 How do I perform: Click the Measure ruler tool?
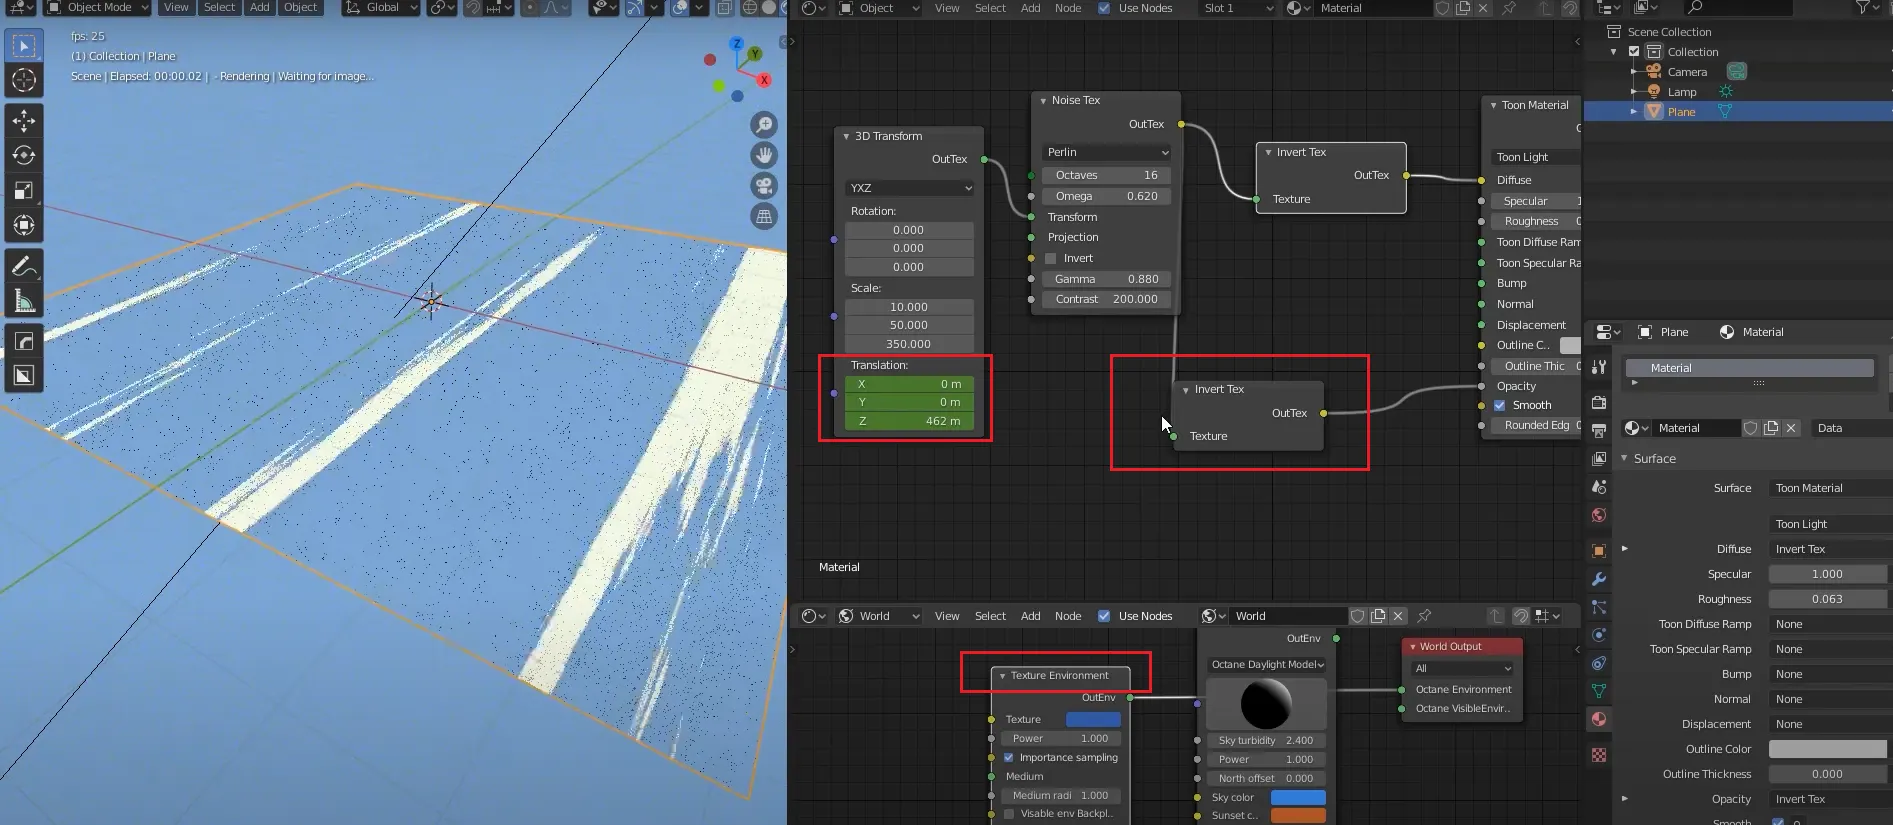coord(24,302)
